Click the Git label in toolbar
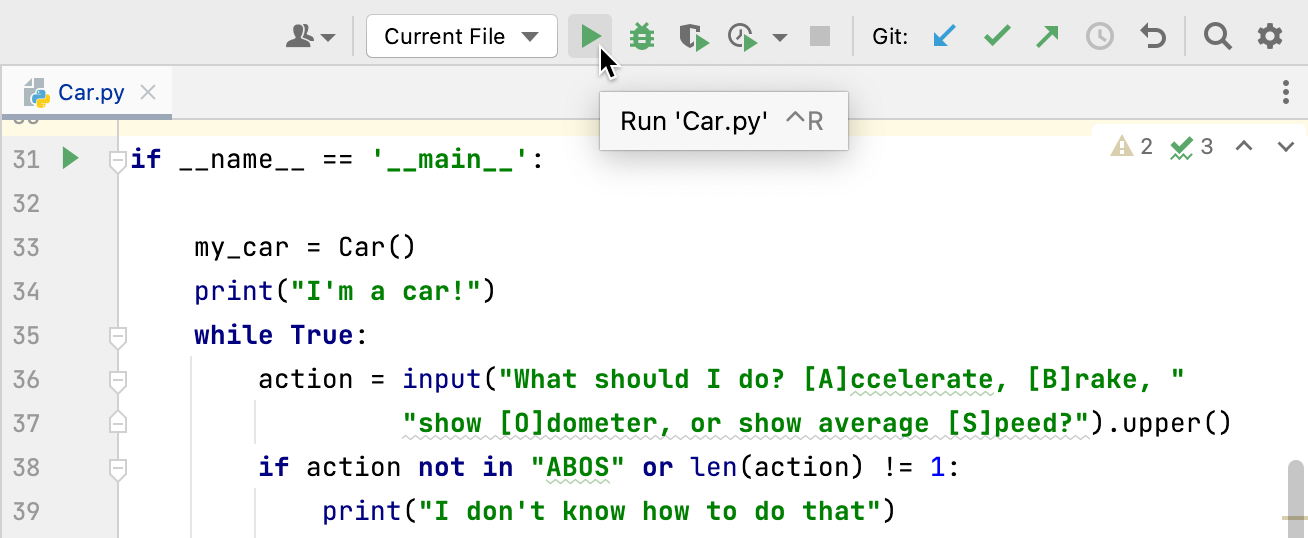 click(890, 37)
